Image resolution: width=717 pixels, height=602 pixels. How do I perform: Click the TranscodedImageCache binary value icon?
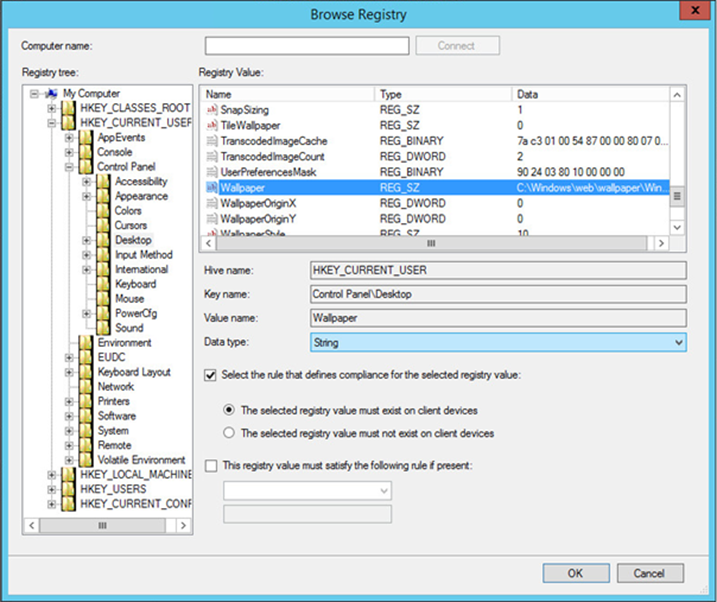pos(211,141)
